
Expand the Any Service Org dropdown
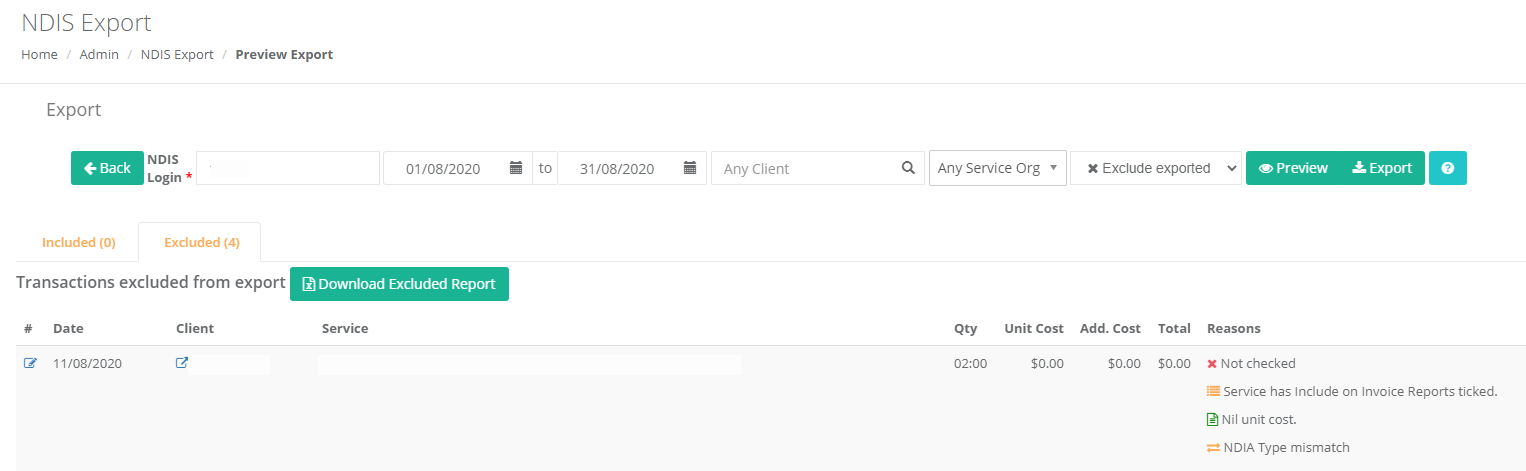click(x=998, y=168)
